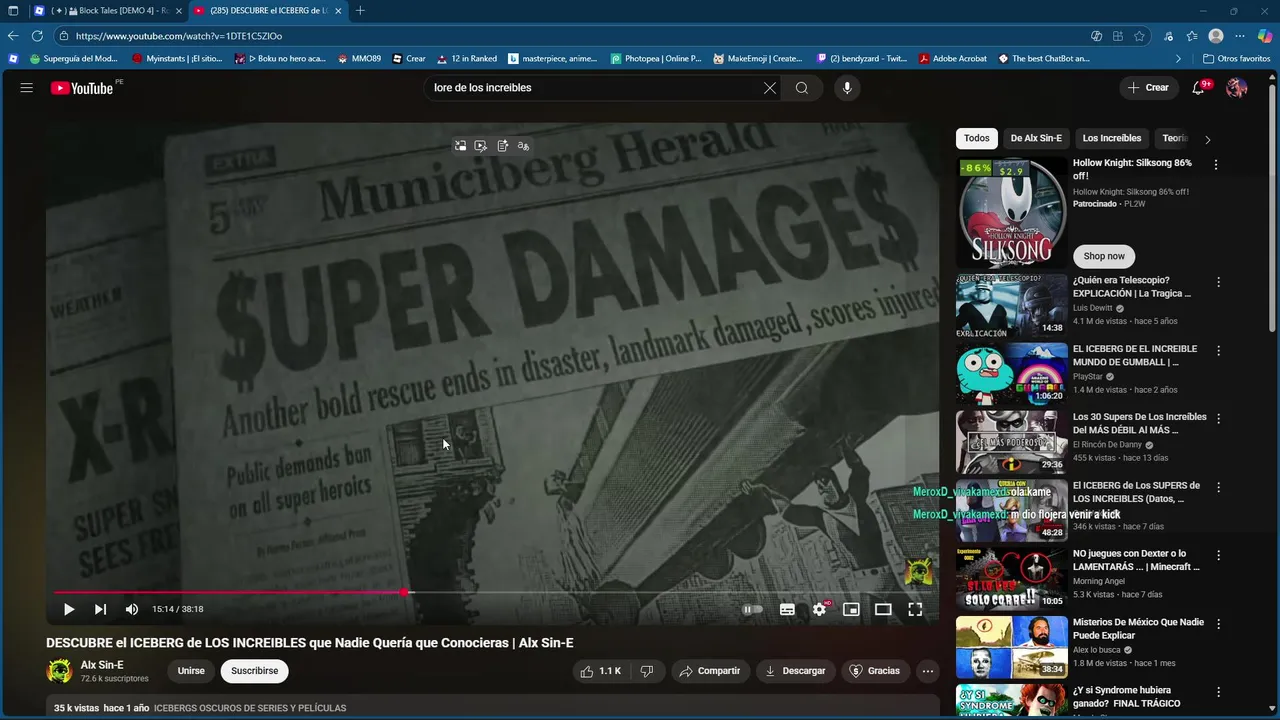Click the browser address bar URL
This screenshot has height=720, width=1280.
tap(179, 36)
